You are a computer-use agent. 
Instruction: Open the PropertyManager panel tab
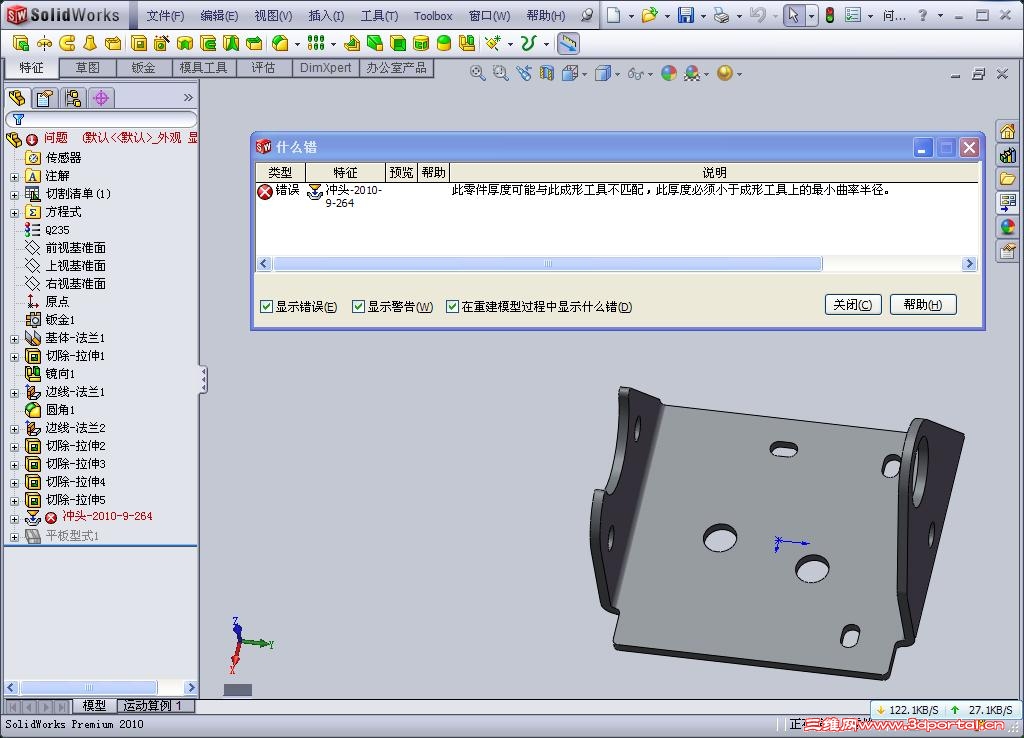click(x=44, y=98)
